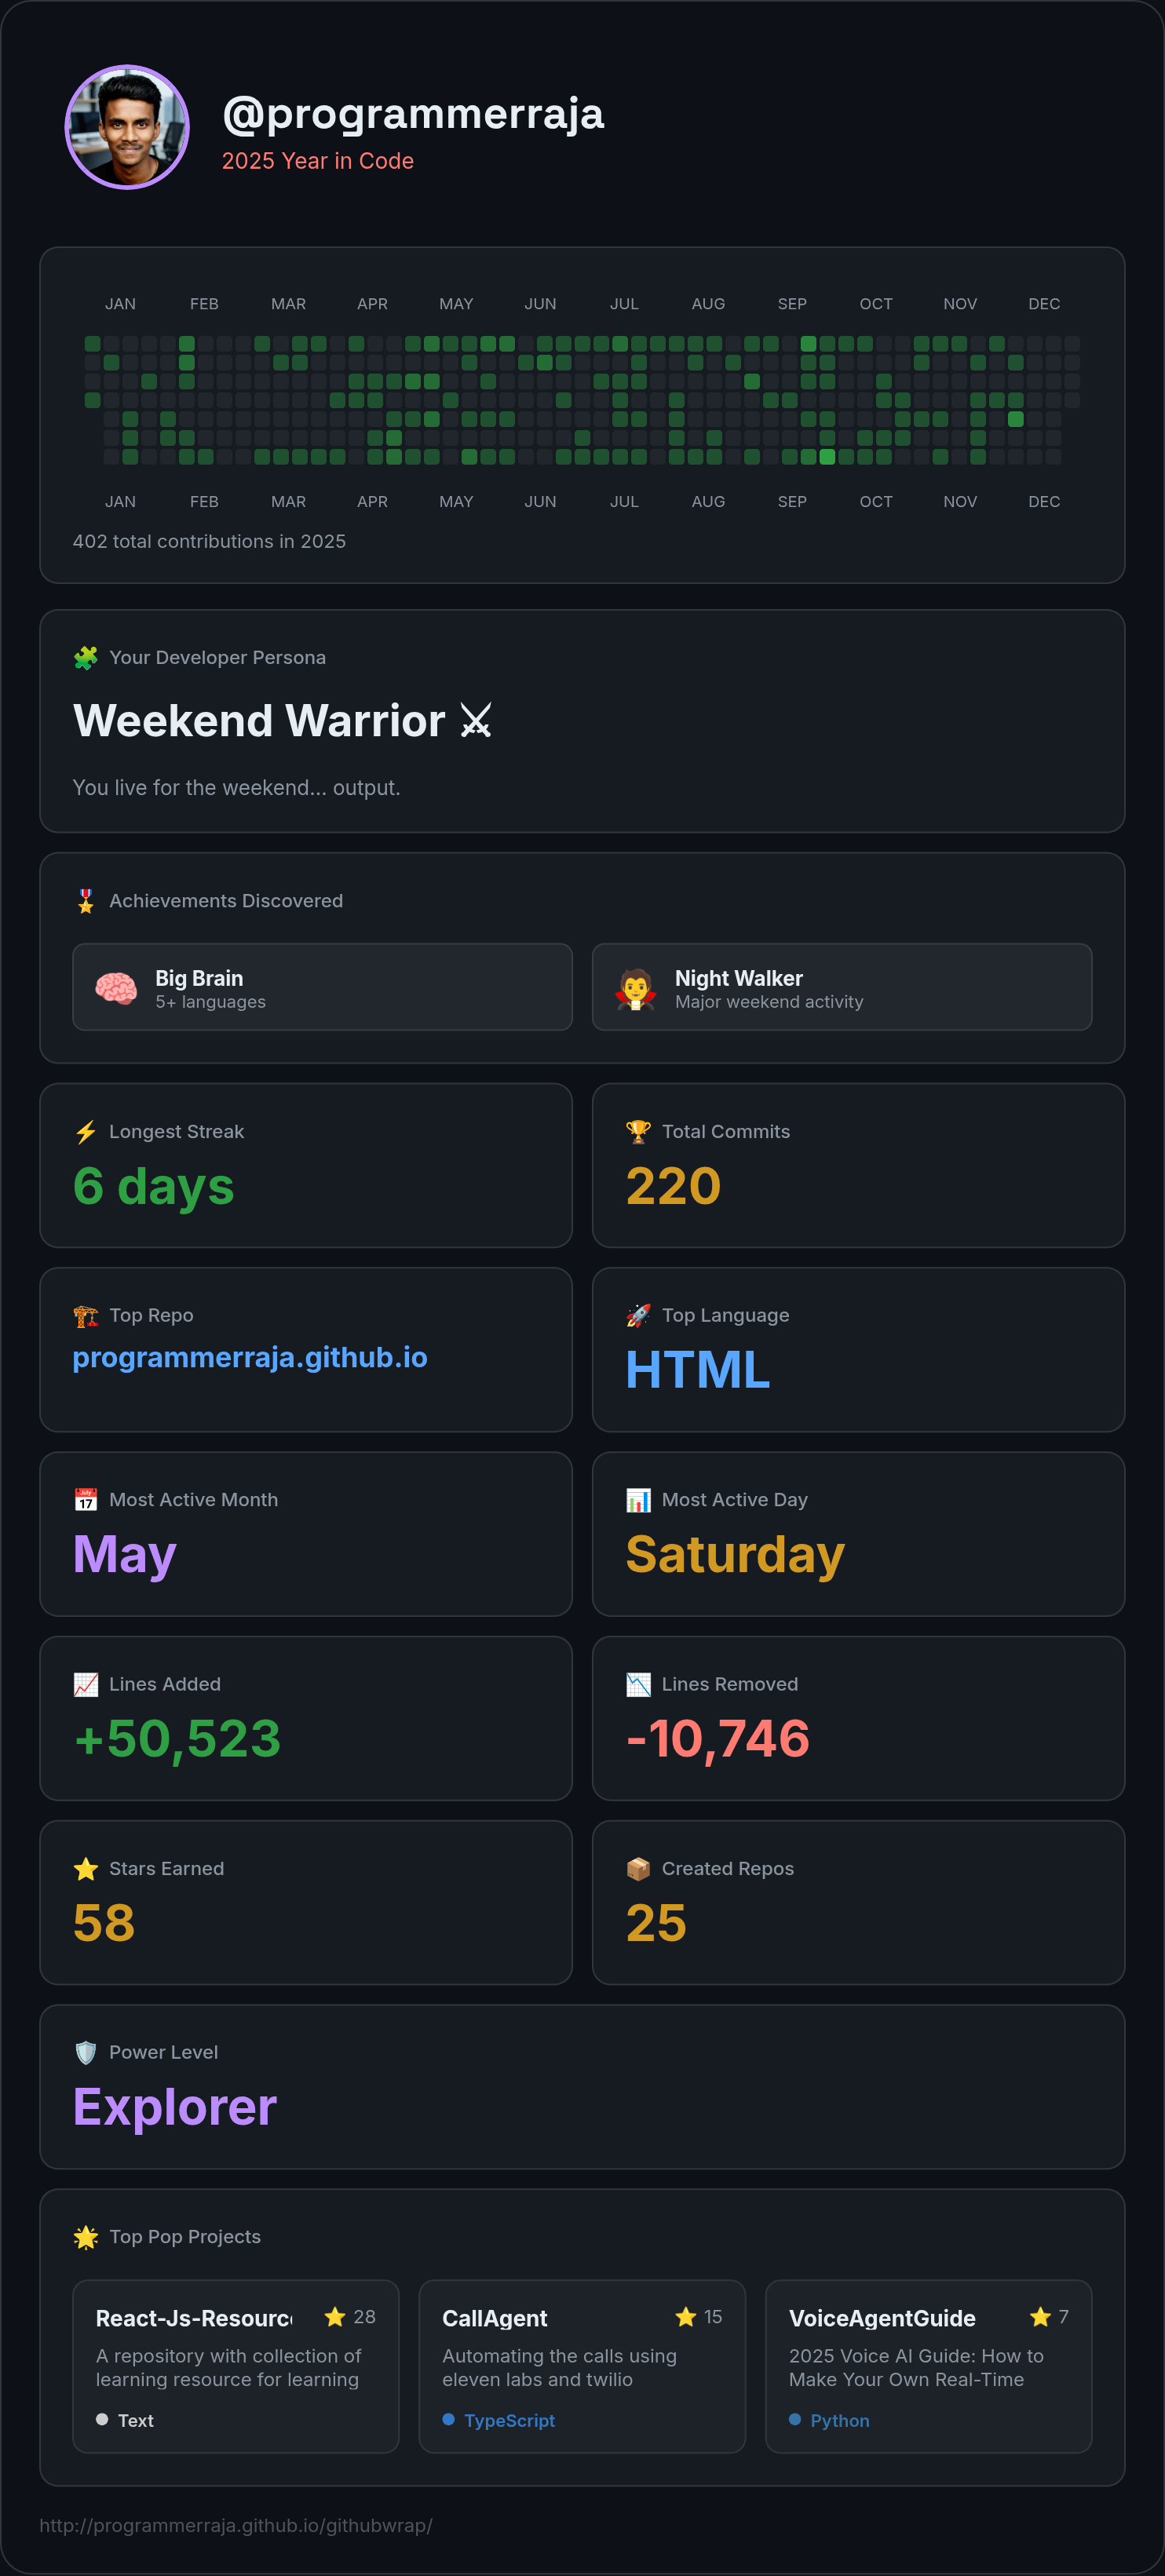
Task: Click the rocket Top Language icon
Action: (x=638, y=1315)
